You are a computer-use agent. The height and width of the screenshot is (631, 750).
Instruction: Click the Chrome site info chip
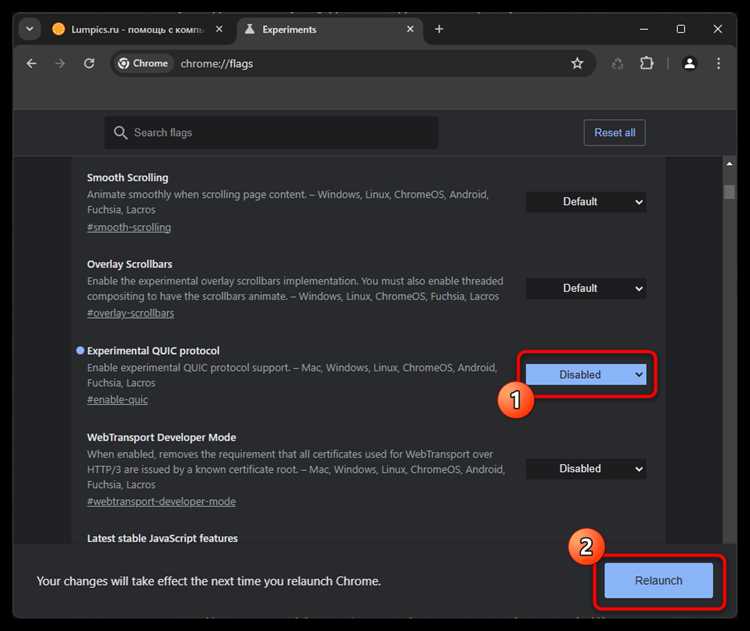point(143,64)
